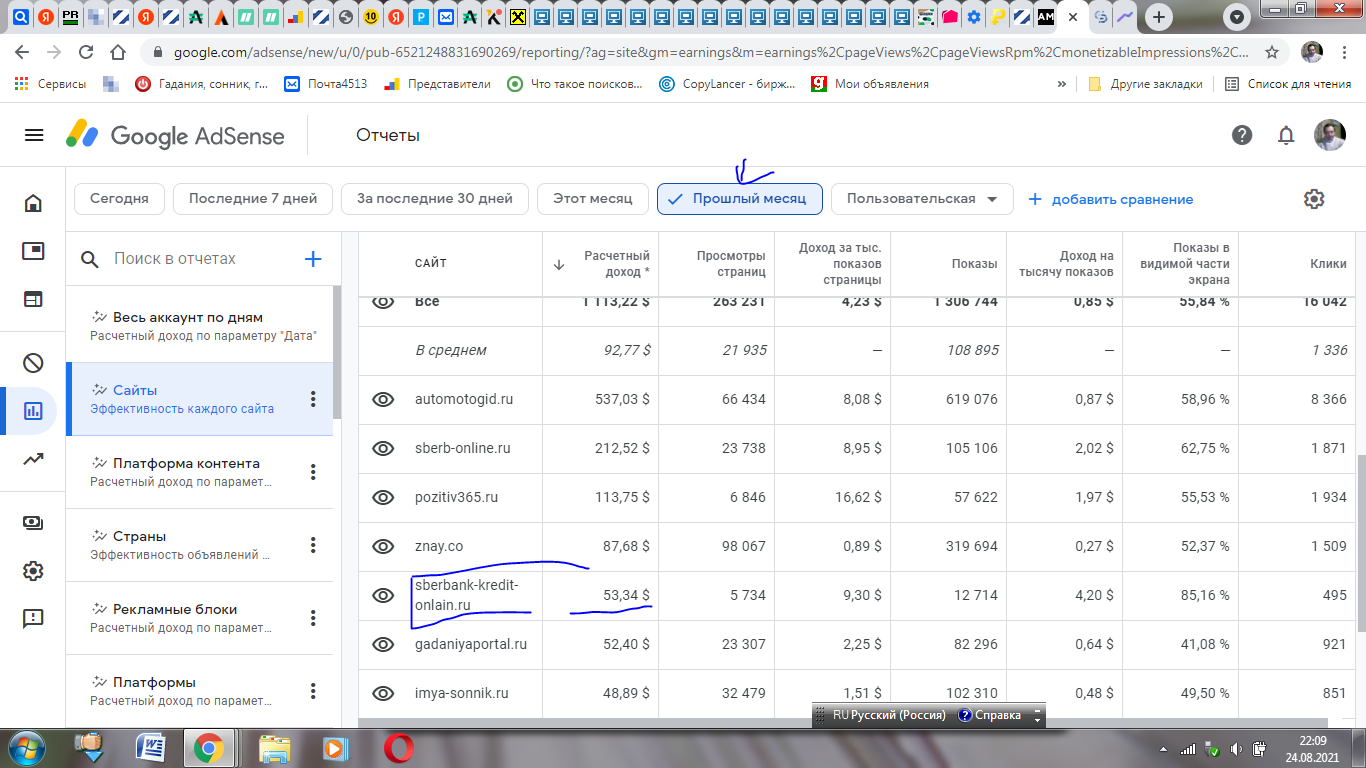Toggle the eye for sberb-online.ru row
This screenshot has height=768, width=1366.
tap(383, 448)
